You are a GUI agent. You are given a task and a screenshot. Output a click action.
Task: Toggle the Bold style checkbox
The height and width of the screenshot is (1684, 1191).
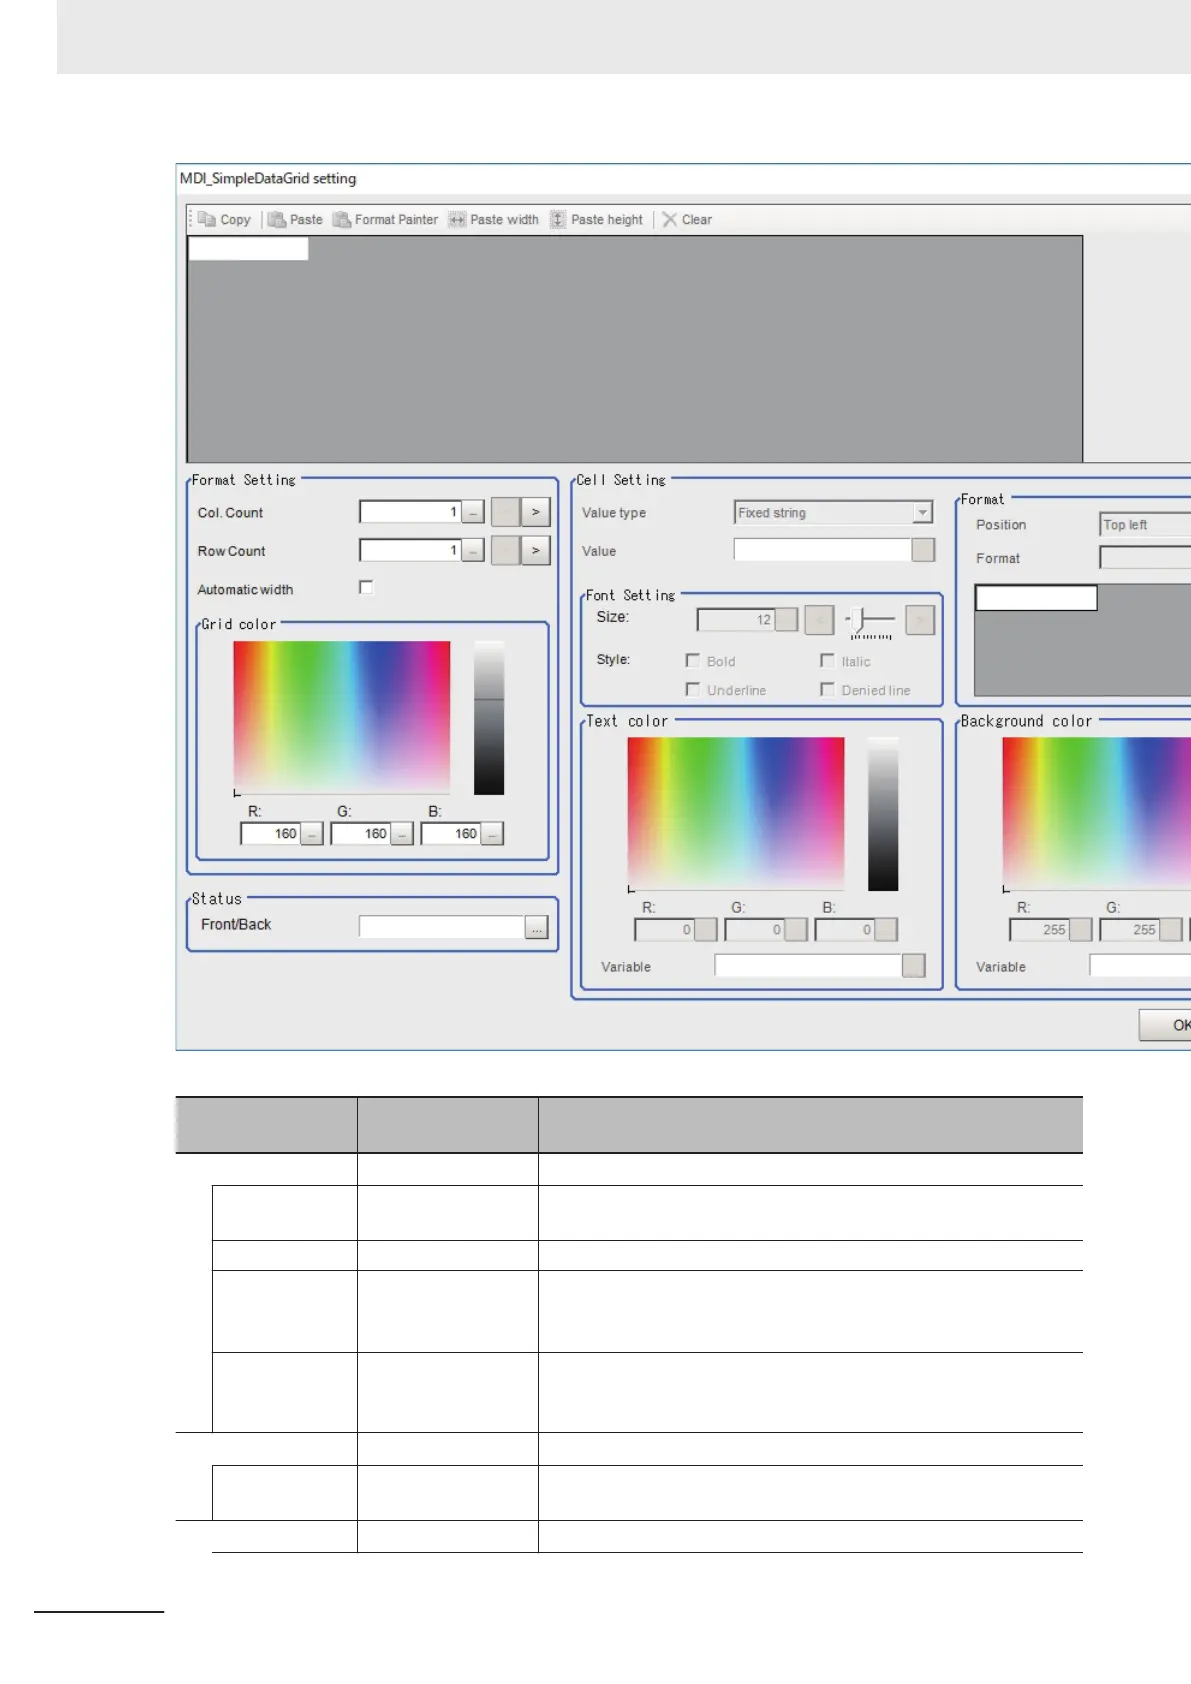[692, 660]
